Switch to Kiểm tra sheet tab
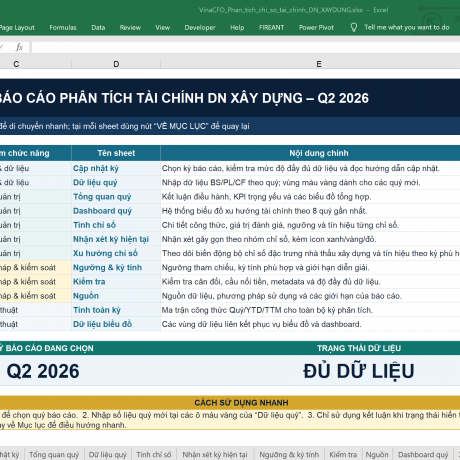 pyautogui.click(x=343, y=455)
